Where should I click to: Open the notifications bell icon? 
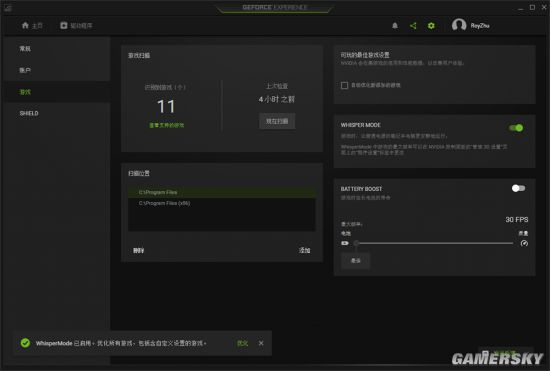[395, 26]
